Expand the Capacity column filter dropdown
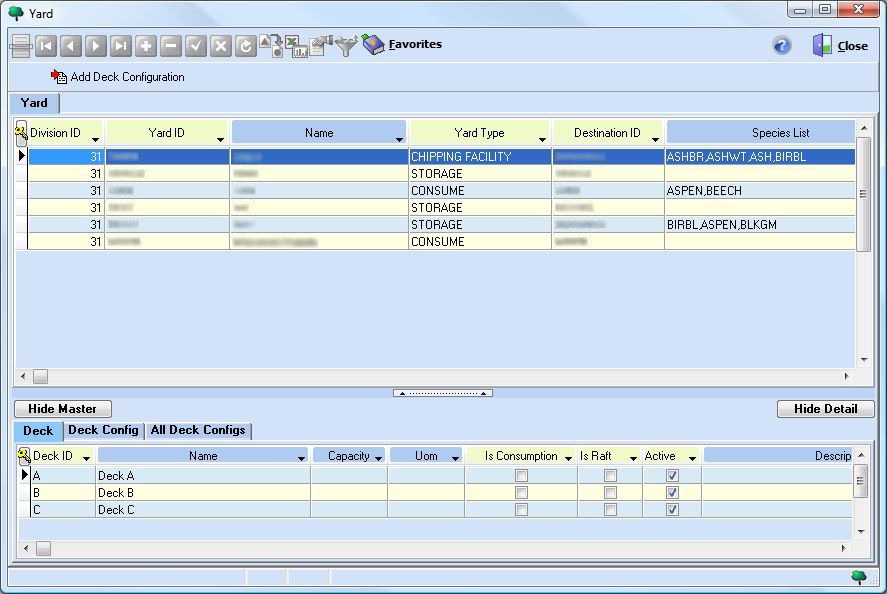This screenshot has width=887, height=594. point(378,459)
